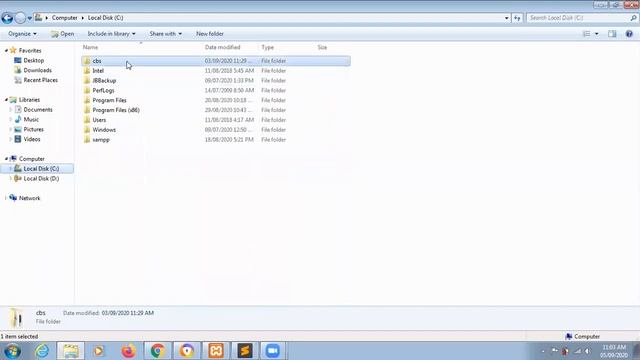Select the Program Files folder
Screen dimensions: 640x360
(109, 100)
